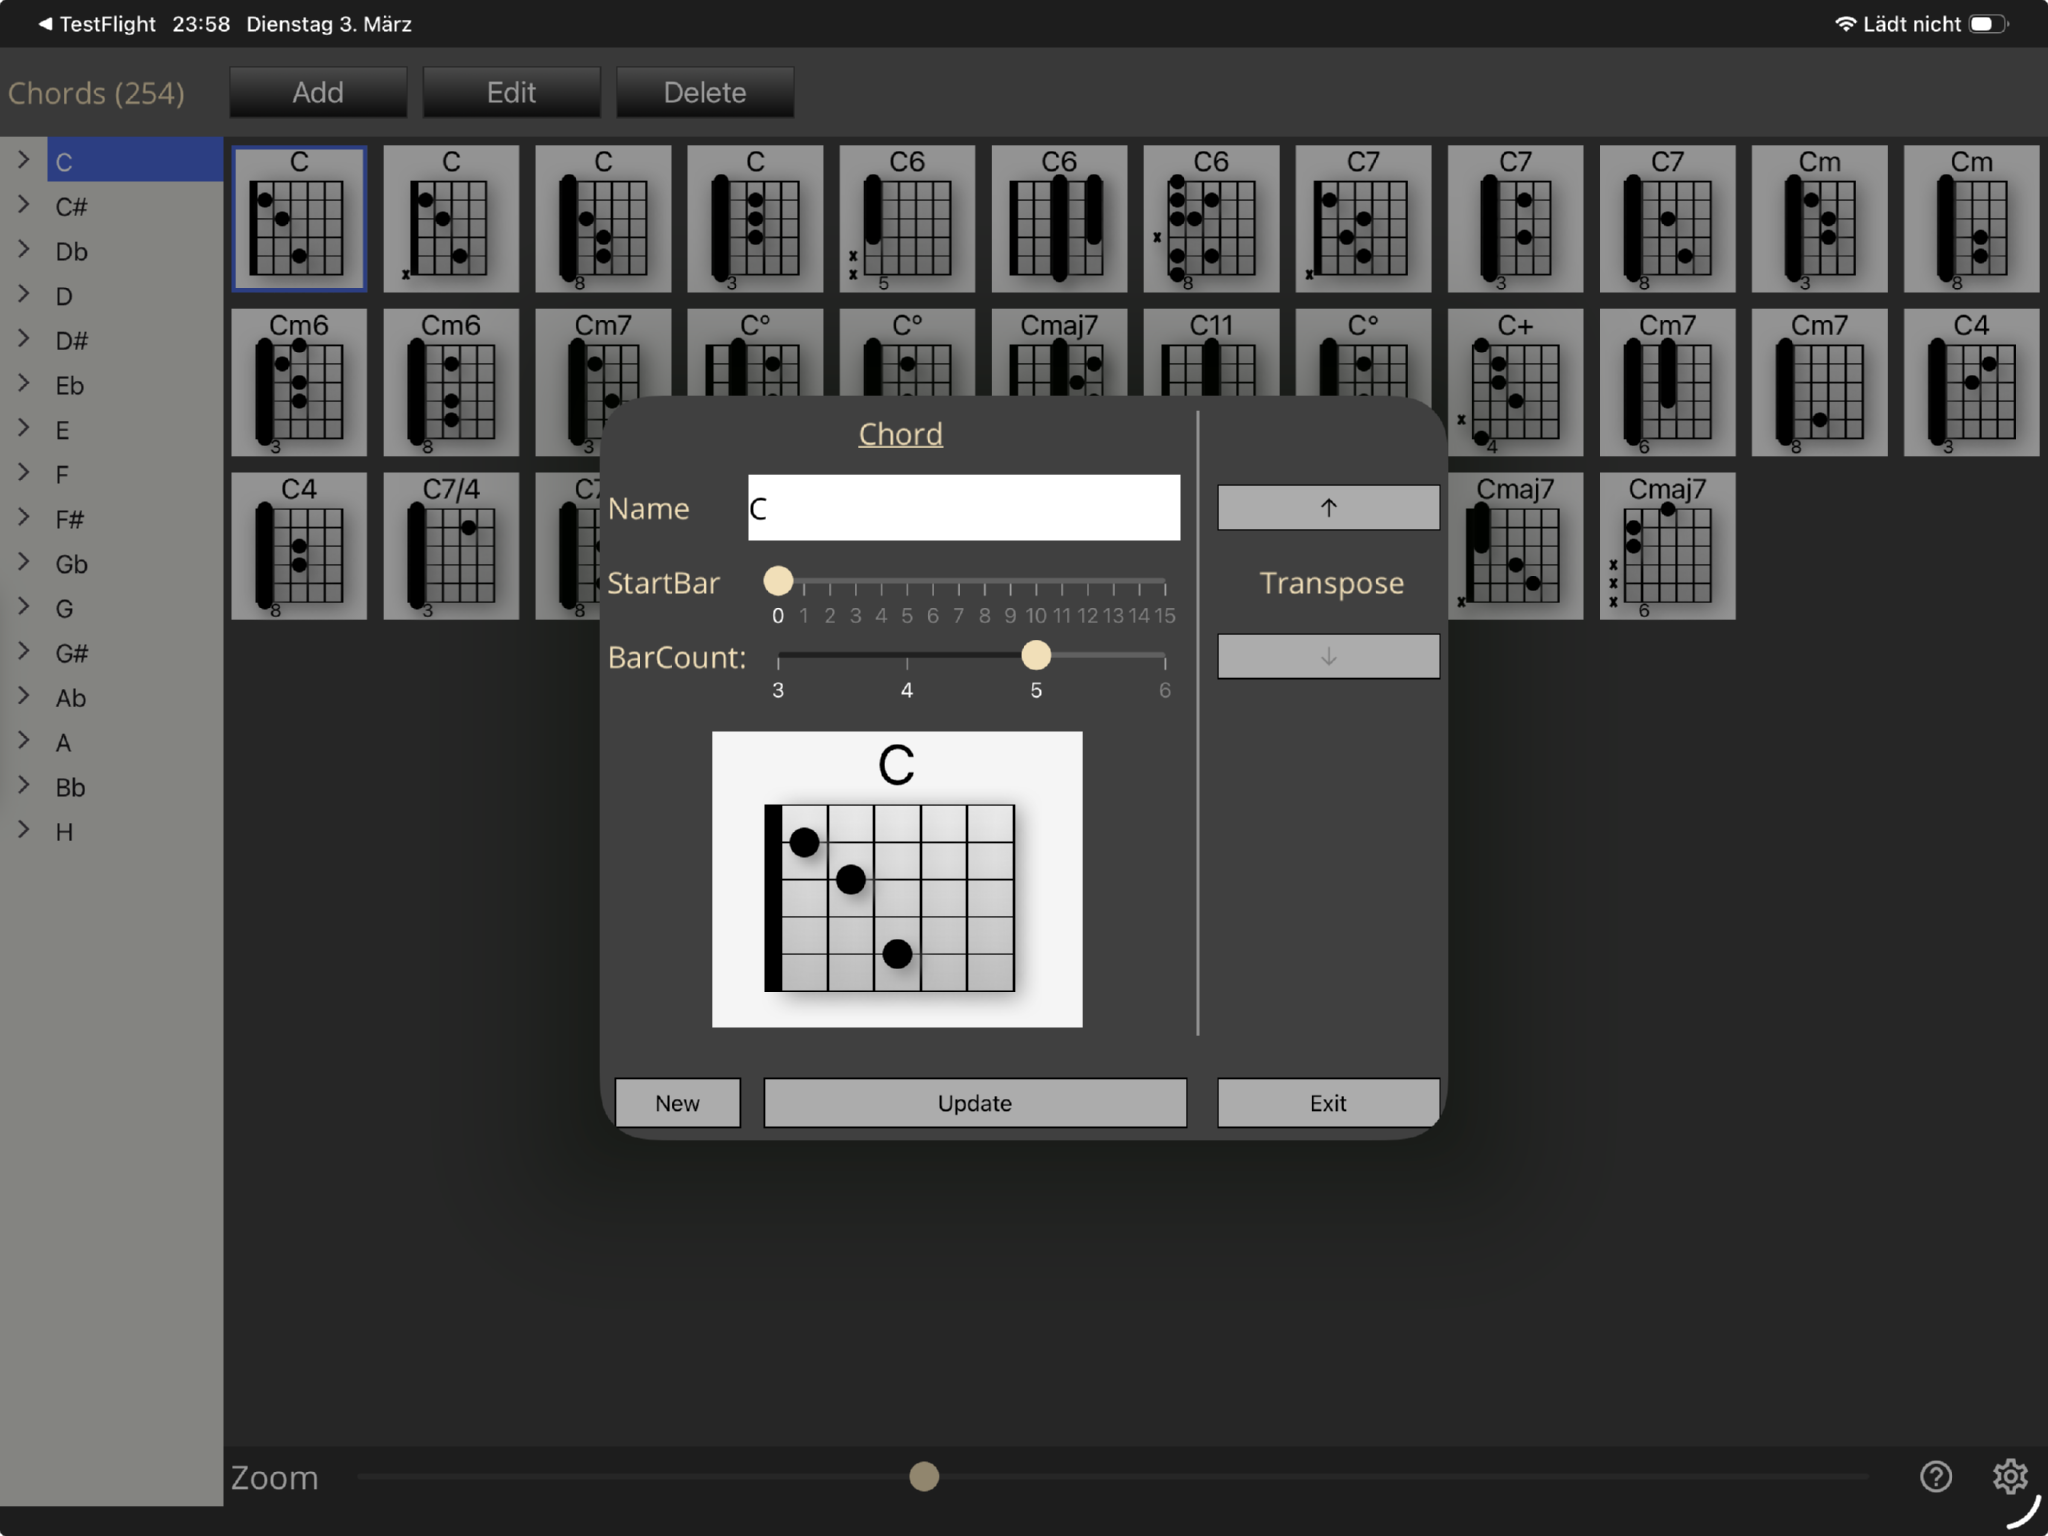The width and height of the screenshot is (2048, 1536).
Task: Click the Delete chord button
Action: click(704, 93)
